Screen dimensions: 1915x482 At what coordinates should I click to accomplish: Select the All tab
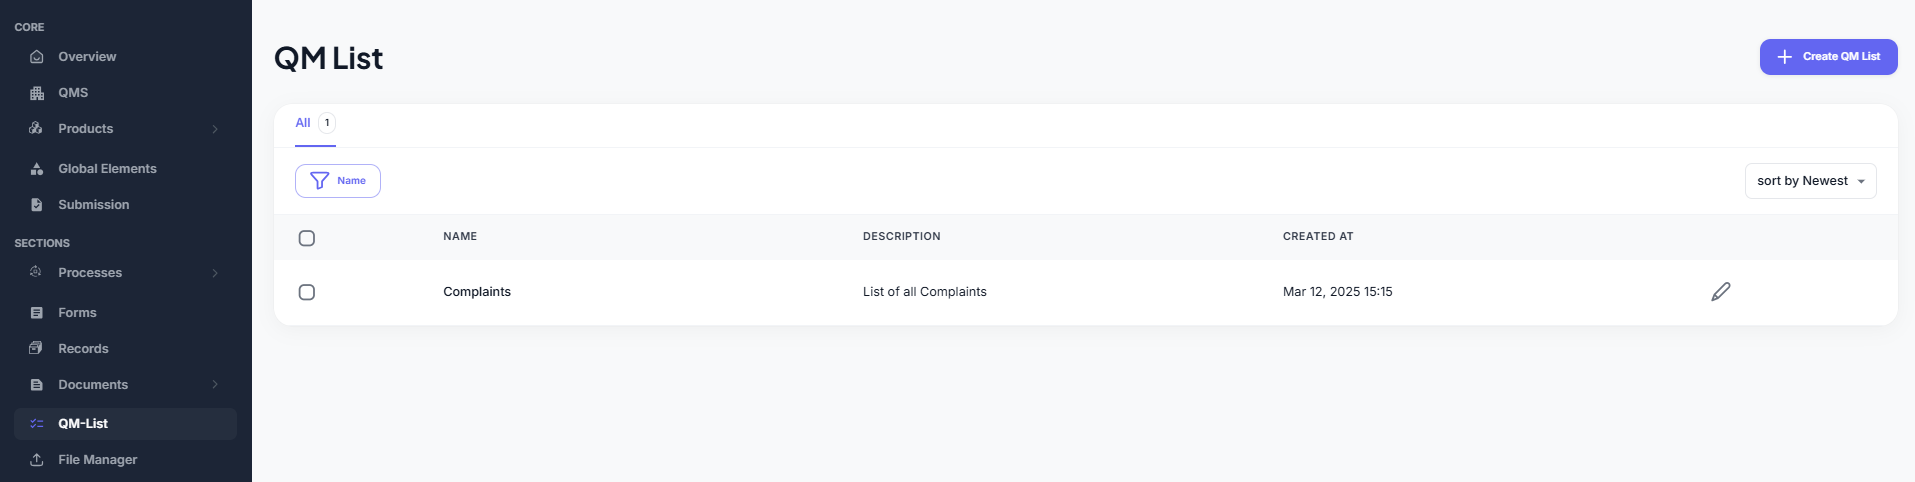pyautogui.click(x=303, y=123)
